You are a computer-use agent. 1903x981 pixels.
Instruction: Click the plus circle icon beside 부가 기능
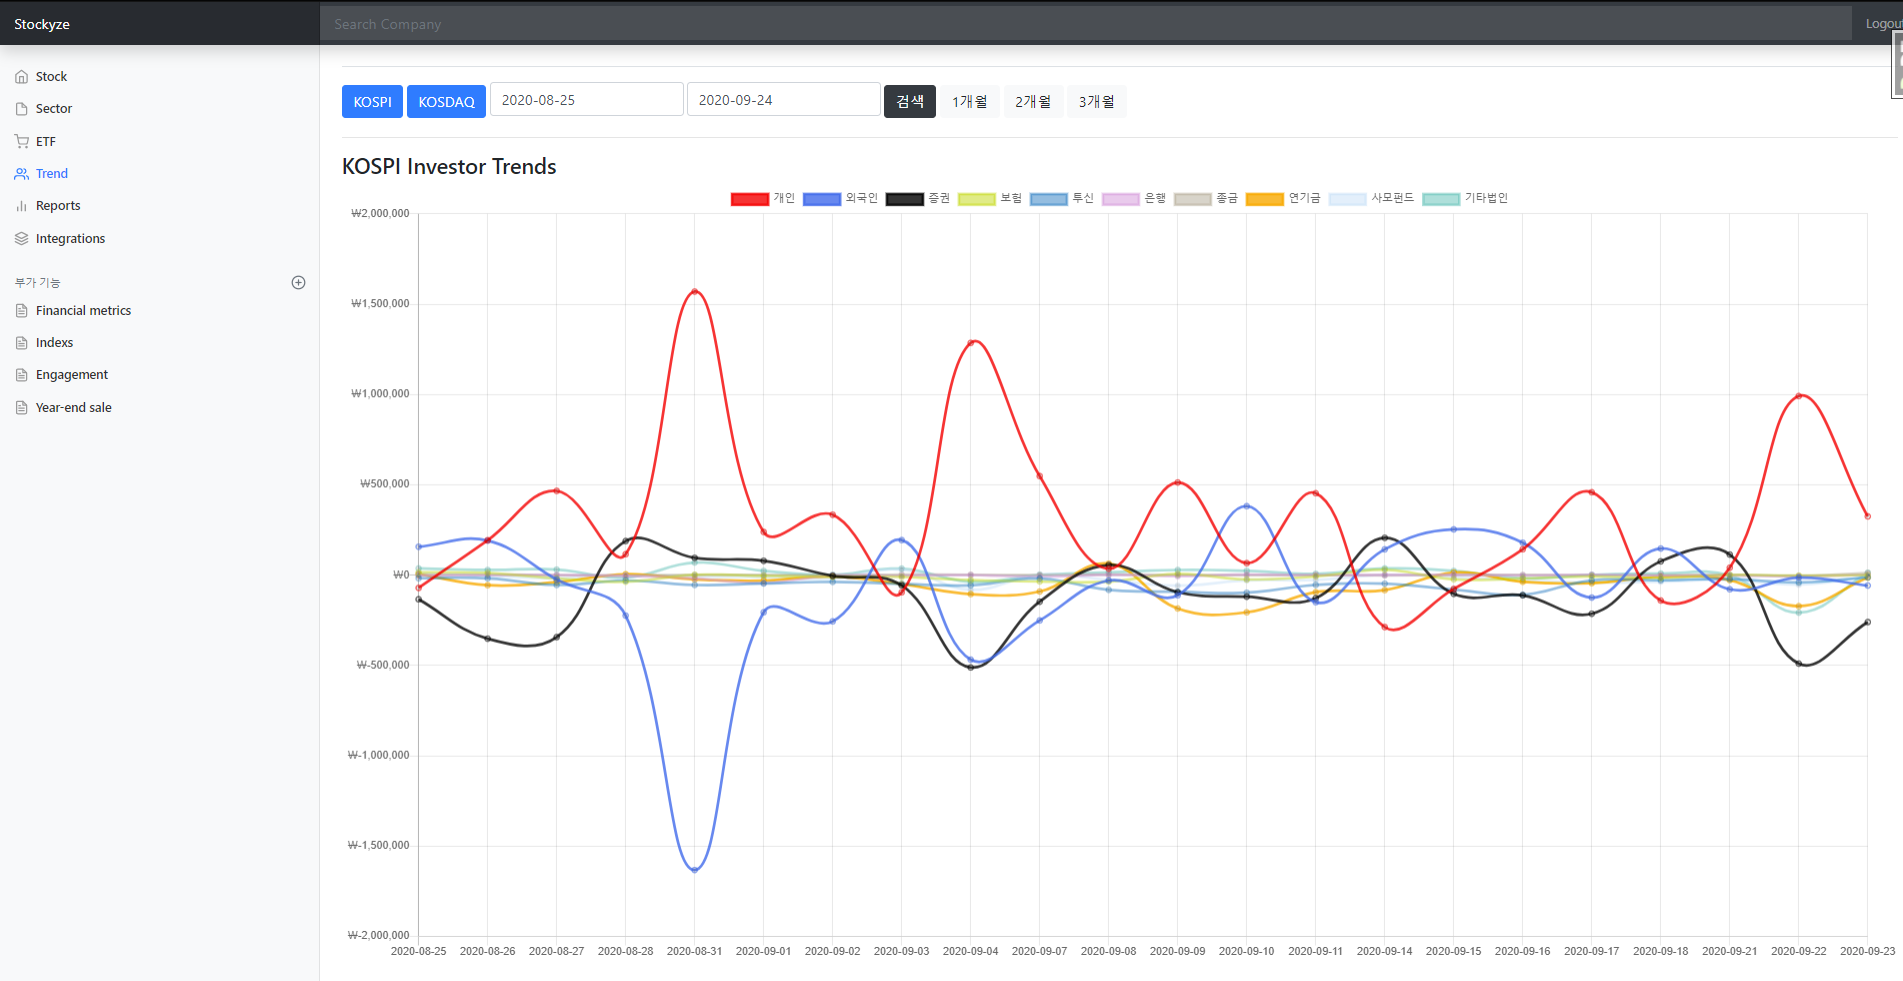coord(298,283)
